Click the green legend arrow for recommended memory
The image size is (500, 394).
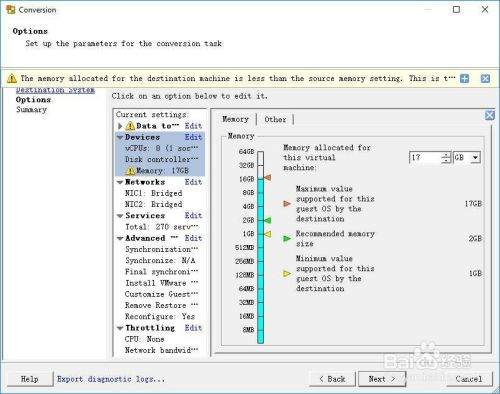(287, 238)
